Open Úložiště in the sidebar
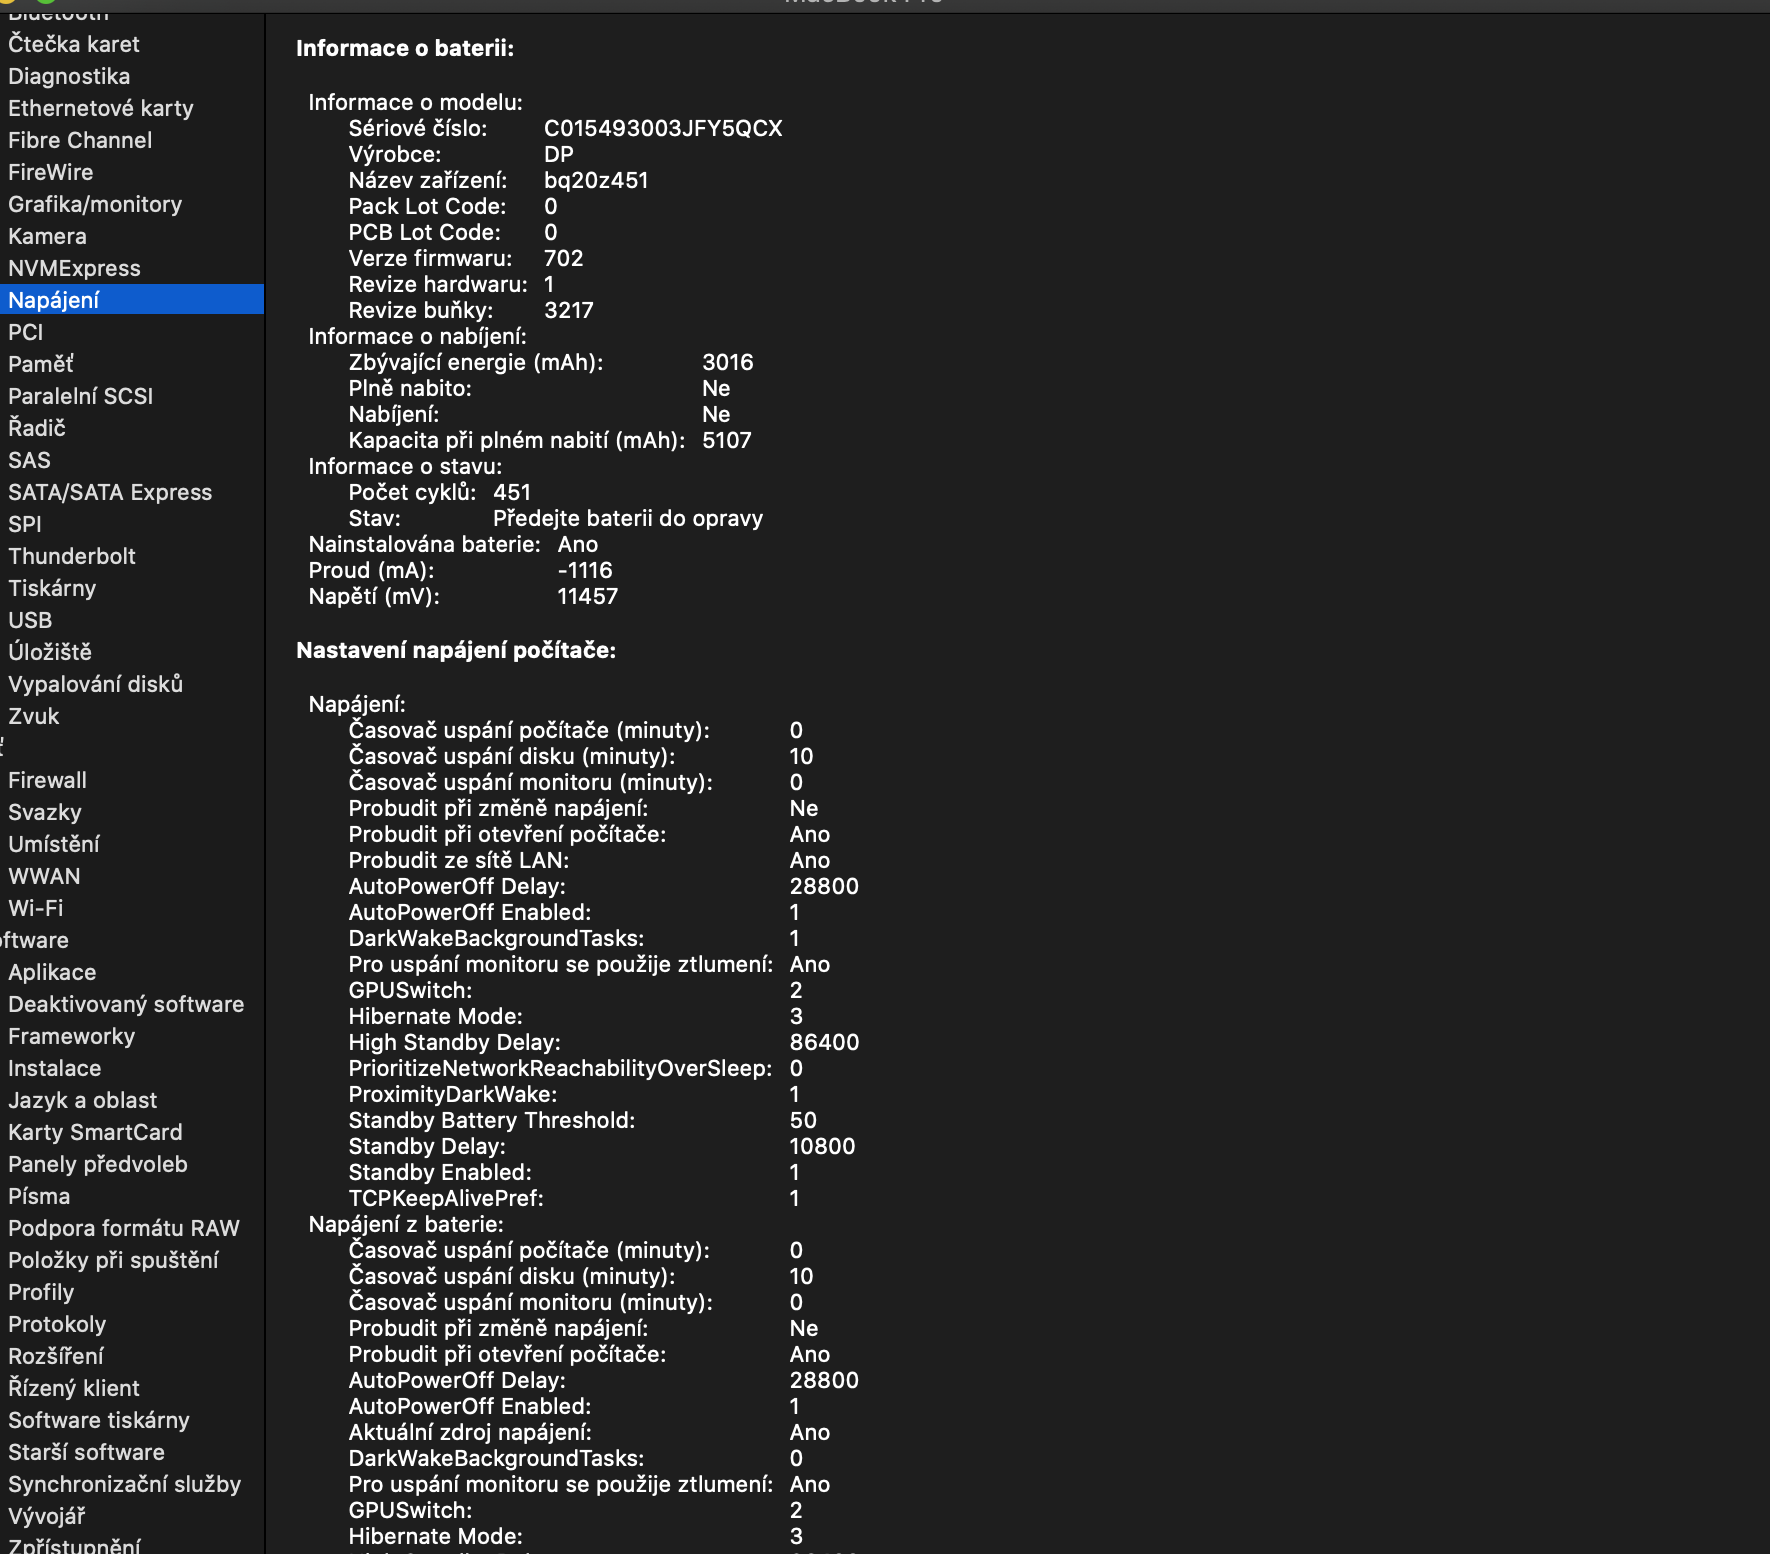Screen dimensions: 1770x1554 point(50,652)
